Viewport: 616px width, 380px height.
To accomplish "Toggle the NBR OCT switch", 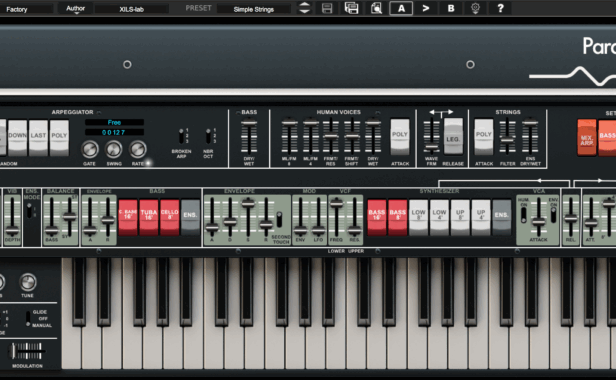I will [x=208, y=136].
